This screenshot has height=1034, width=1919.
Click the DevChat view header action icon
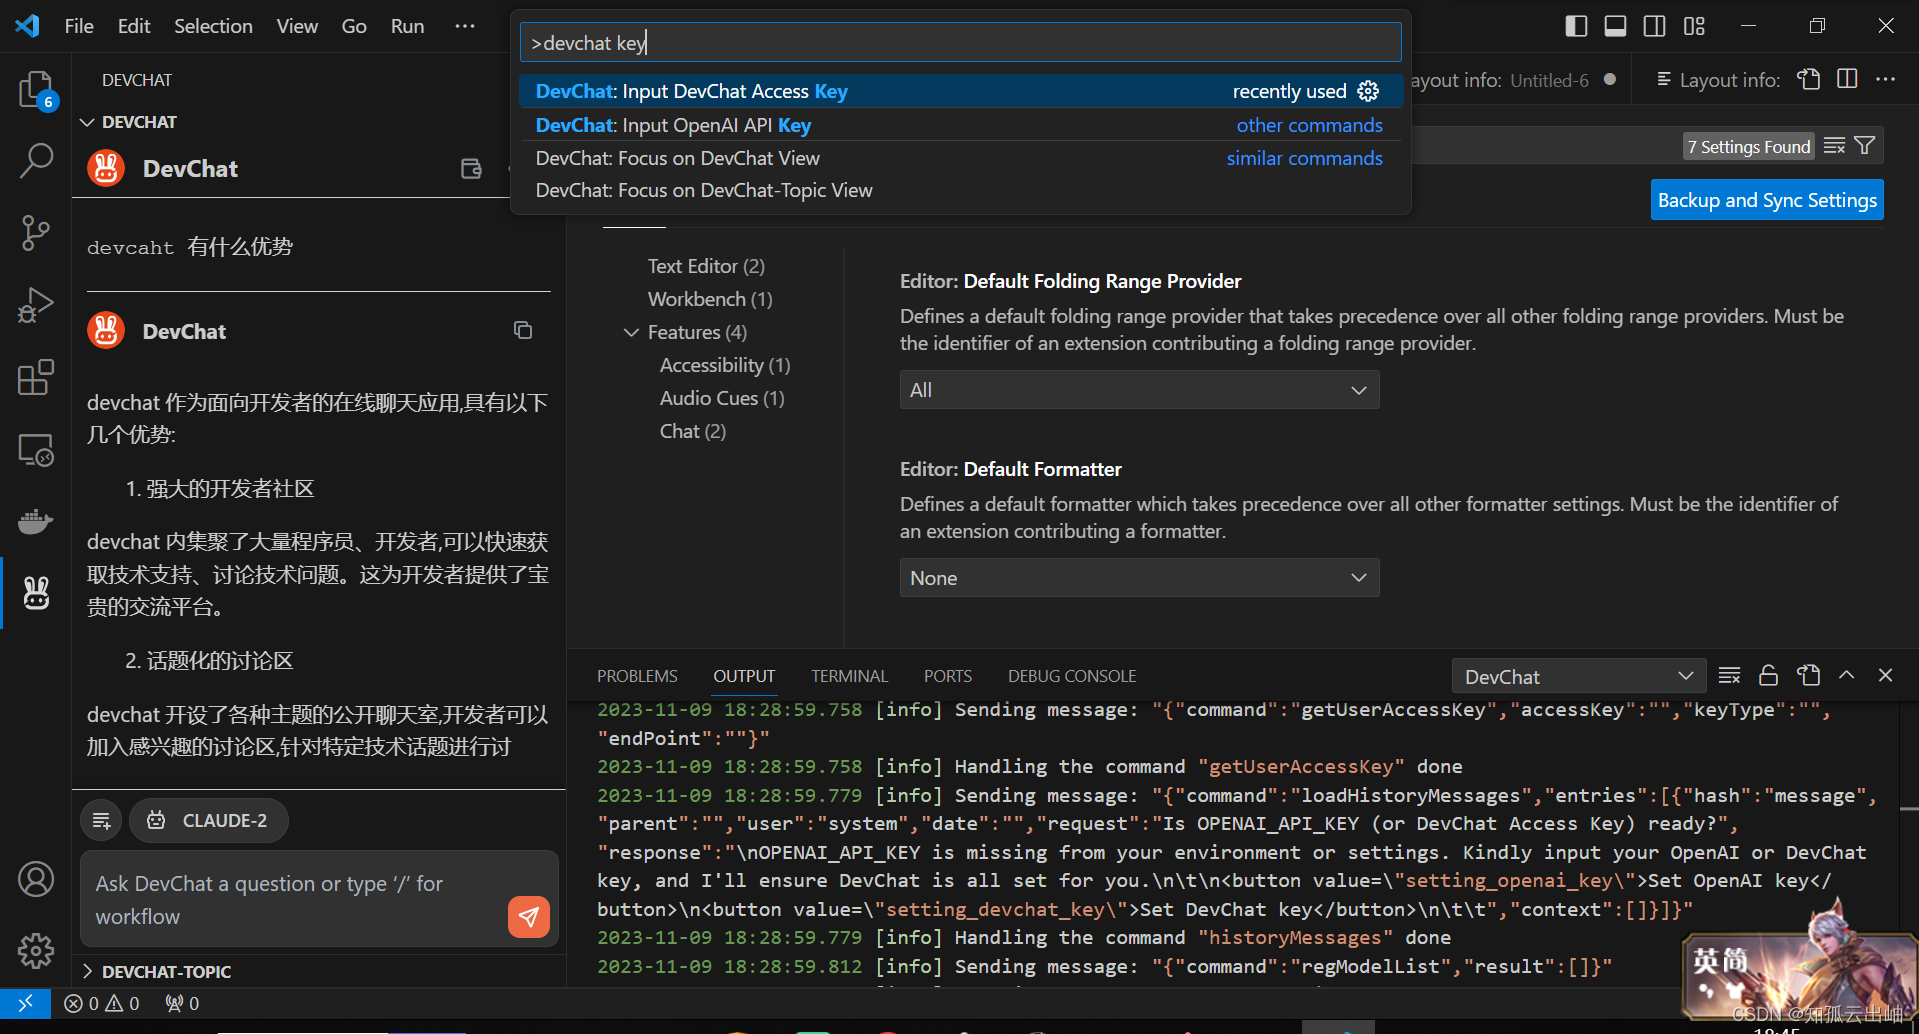pos(471,168)
